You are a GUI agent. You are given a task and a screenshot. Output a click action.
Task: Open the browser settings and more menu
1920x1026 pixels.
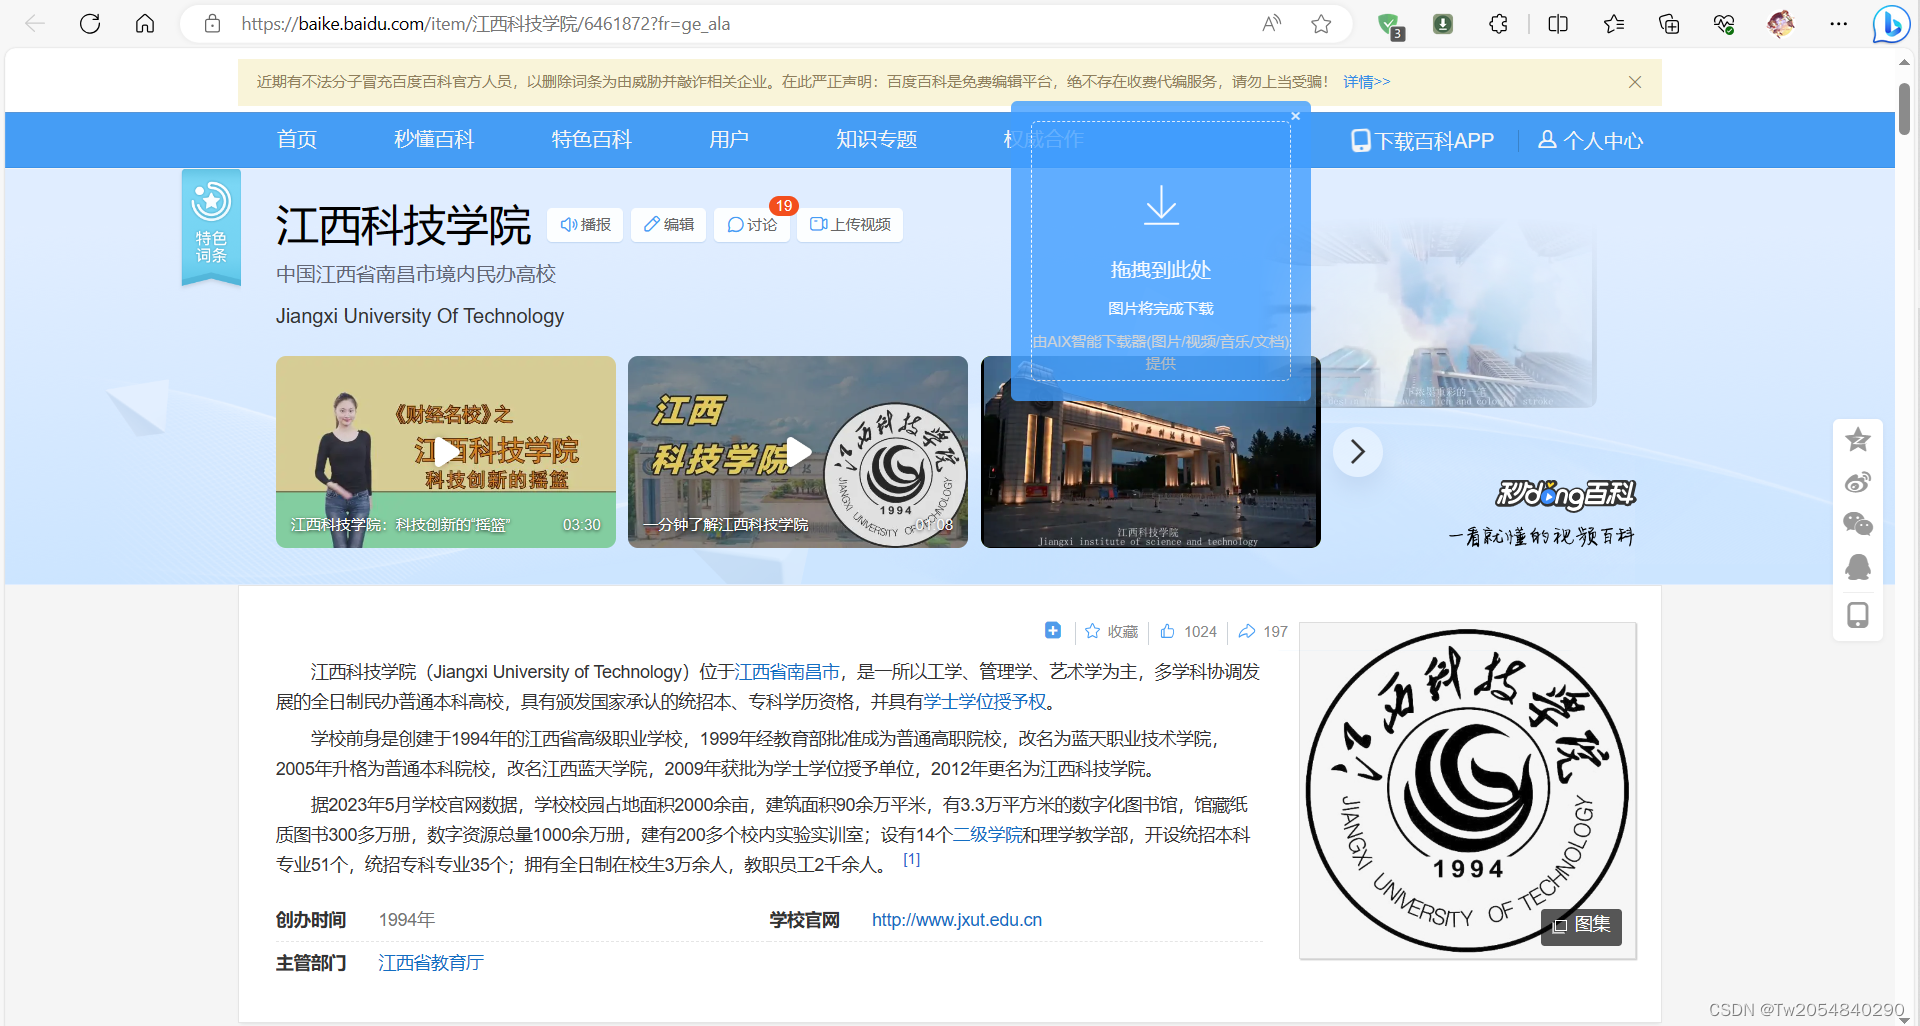[x=1838, y=24]
